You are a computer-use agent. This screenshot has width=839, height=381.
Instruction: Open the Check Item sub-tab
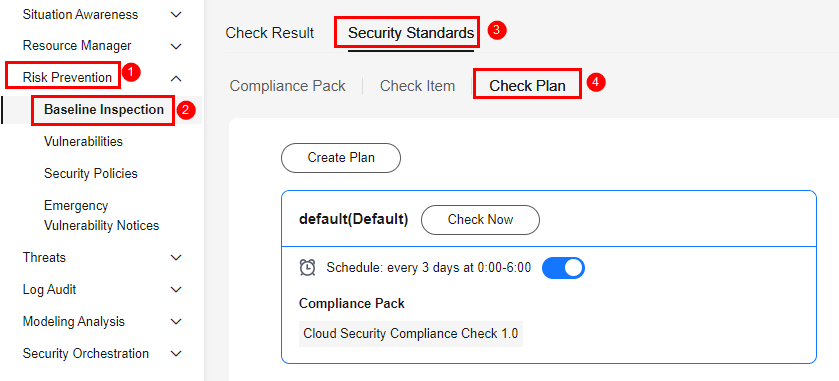click(417, 86)
